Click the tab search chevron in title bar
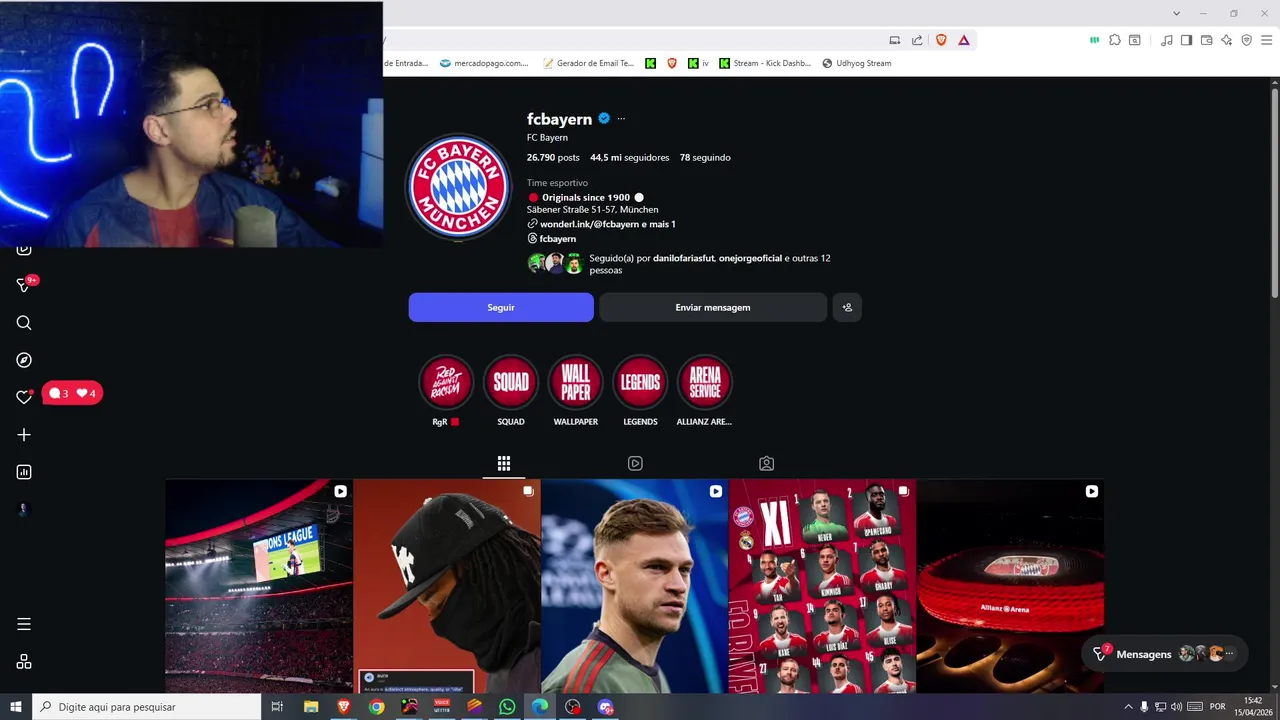 tap(1176, 13)
